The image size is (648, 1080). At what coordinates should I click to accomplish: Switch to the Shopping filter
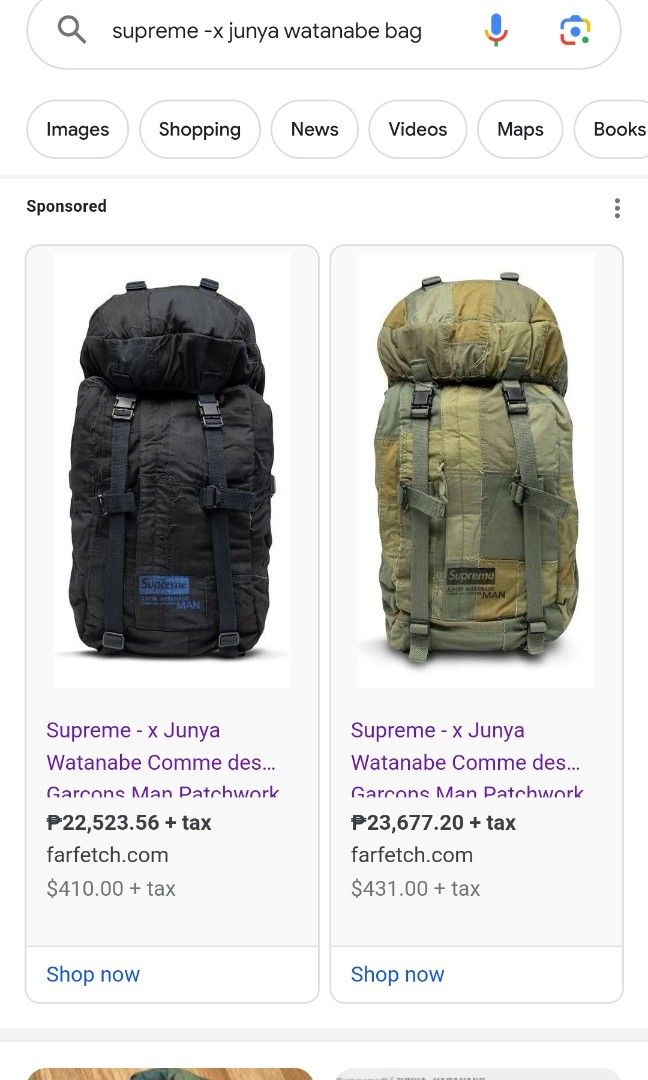tap(200, 129)
